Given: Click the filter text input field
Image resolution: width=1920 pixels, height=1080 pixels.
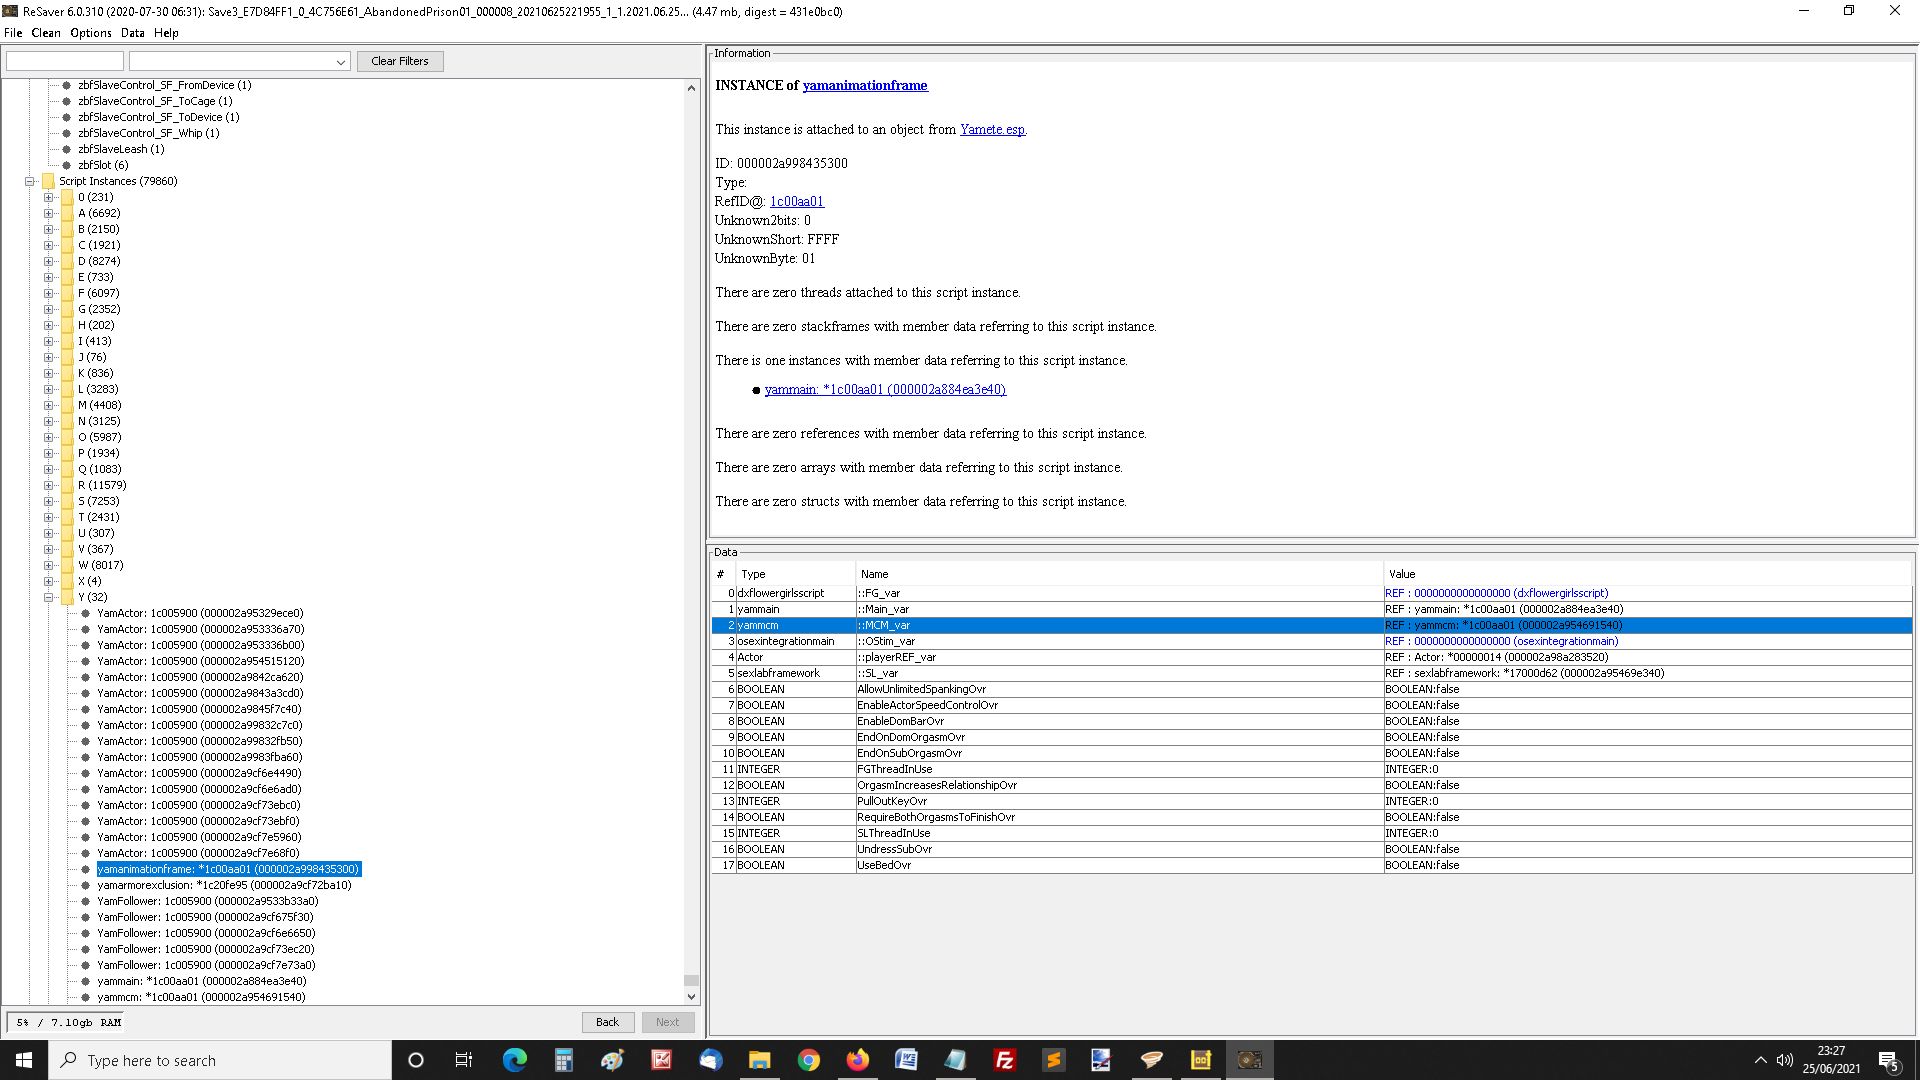Looking at the screenshot, I should coord(65,61).
